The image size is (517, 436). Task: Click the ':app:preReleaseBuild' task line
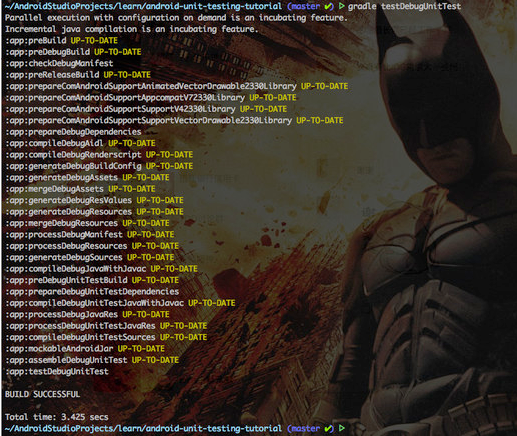click(78, 75)
